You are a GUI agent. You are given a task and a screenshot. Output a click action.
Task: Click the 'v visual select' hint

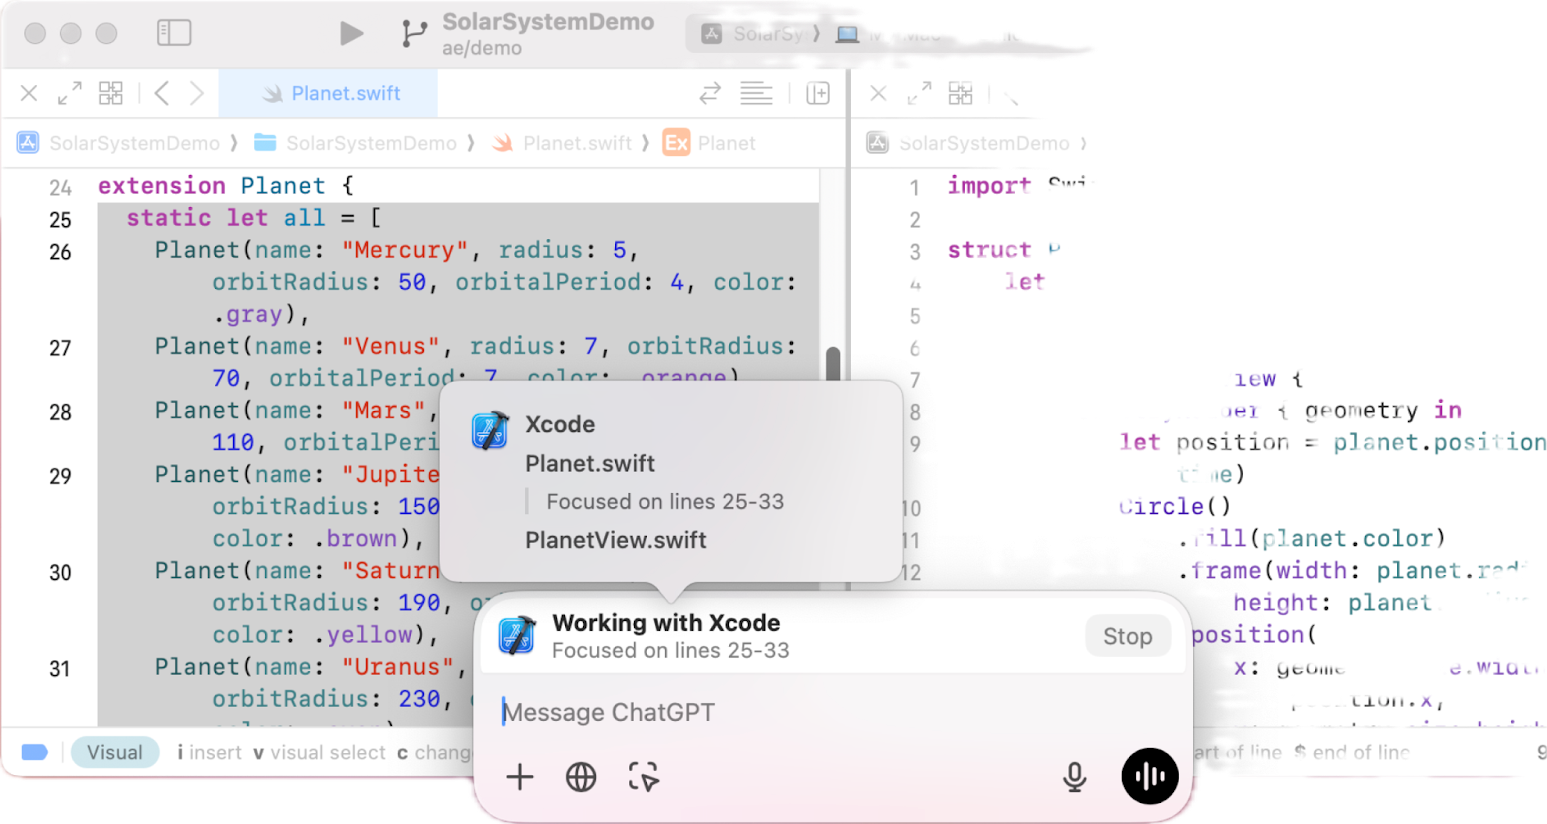click(x=319, y=752)
